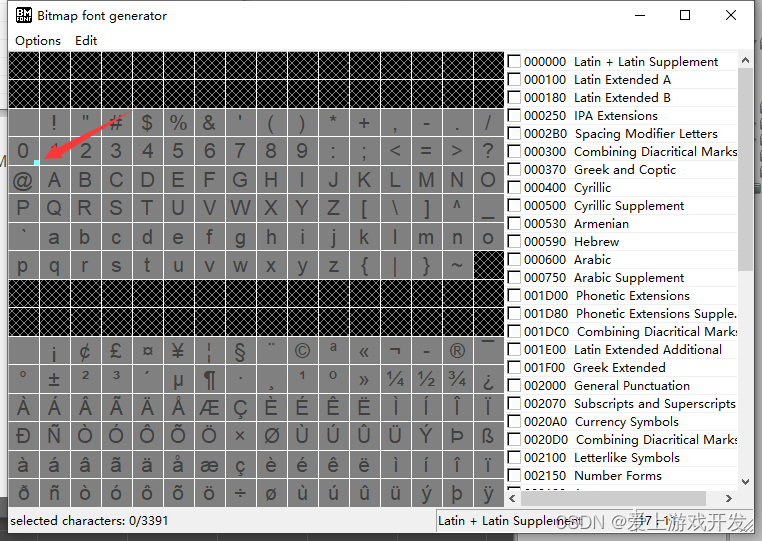Select the lowercase g glyph
The image size is (762, 541).
[241, 237]
